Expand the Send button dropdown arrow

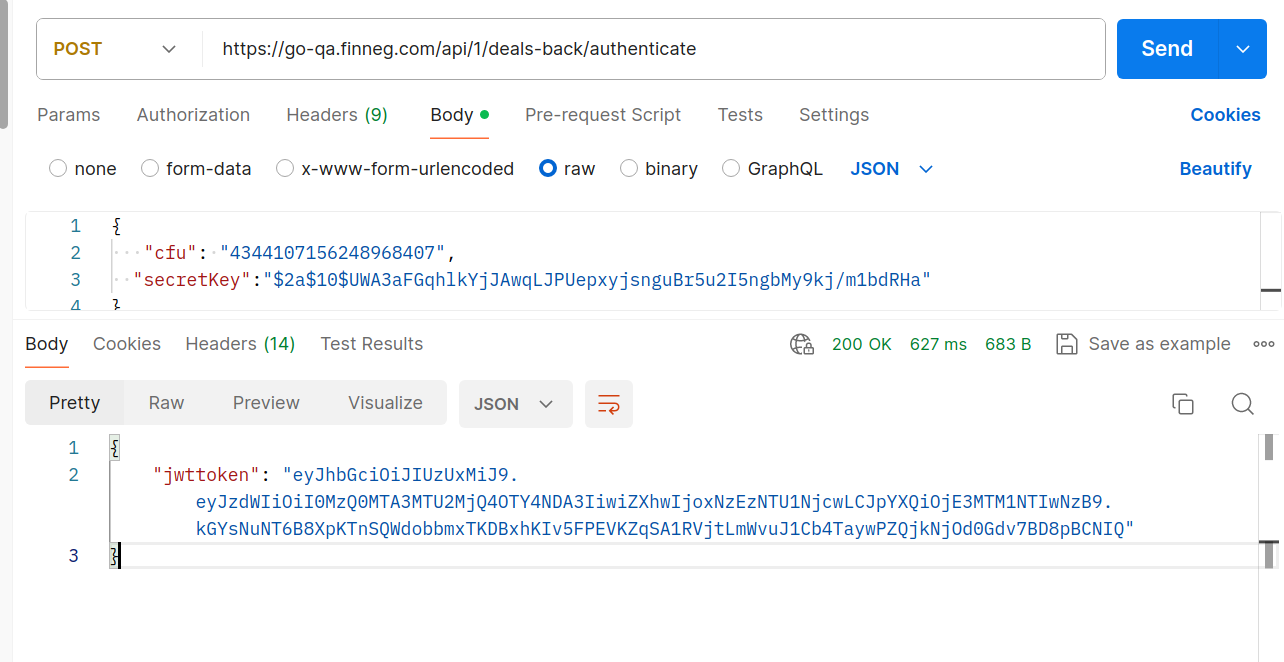point(1243,49)
